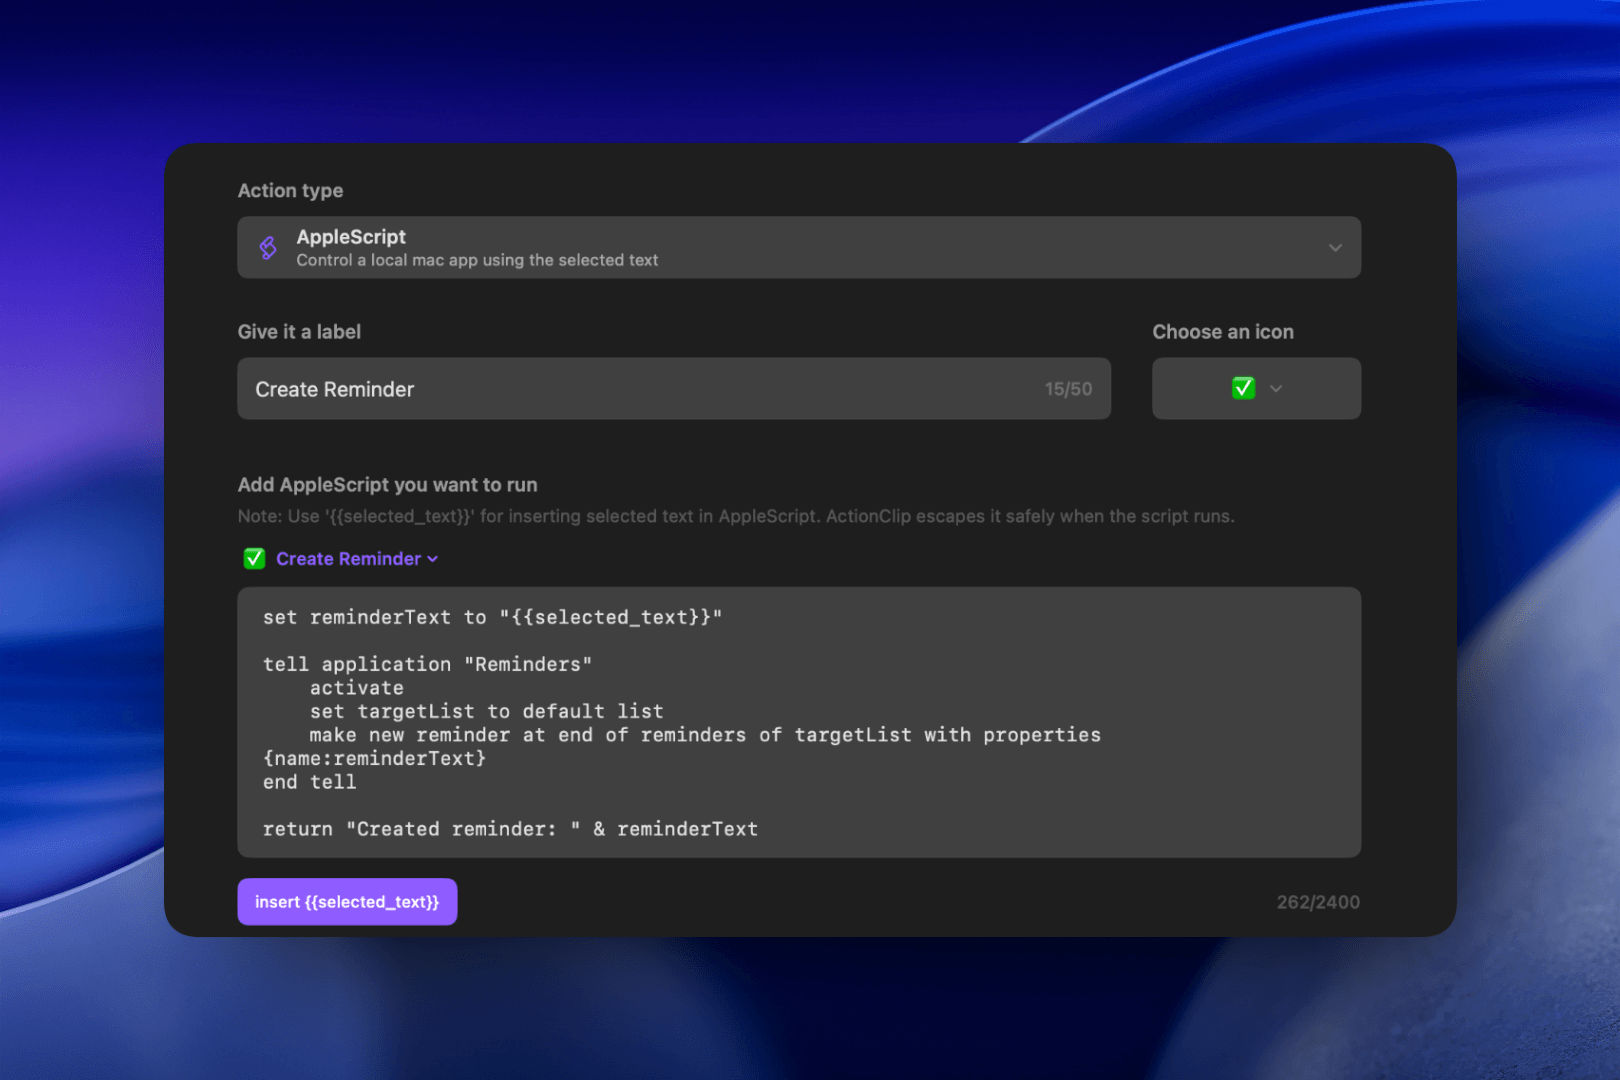The width and height of the screenshot is (1620, 1080).
Task: Click the set reminderText code line
Action: point(492,617)
